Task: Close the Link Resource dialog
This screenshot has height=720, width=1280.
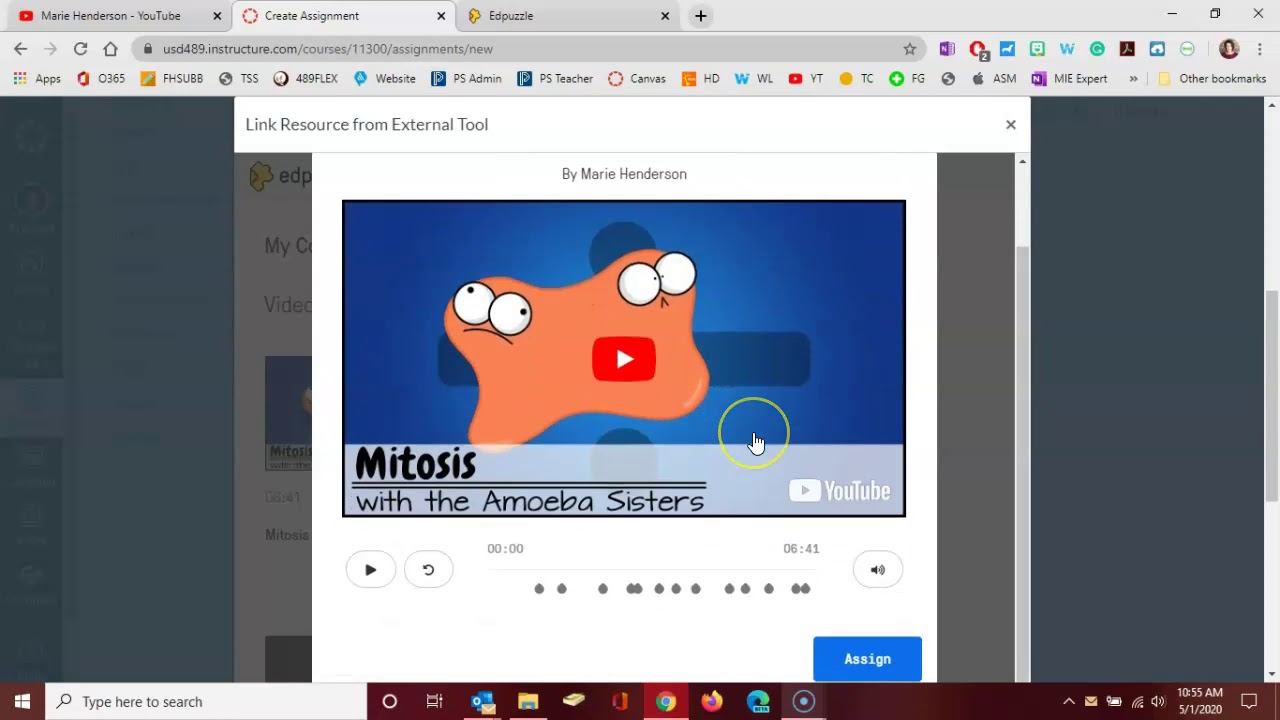Action: (1010, 125)
